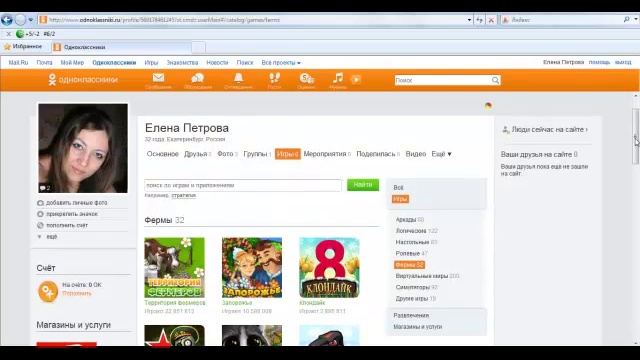Viewport: 640px width, 360px height.
Task: Click the 'стратегия' example search link
Action: [183, 196]
